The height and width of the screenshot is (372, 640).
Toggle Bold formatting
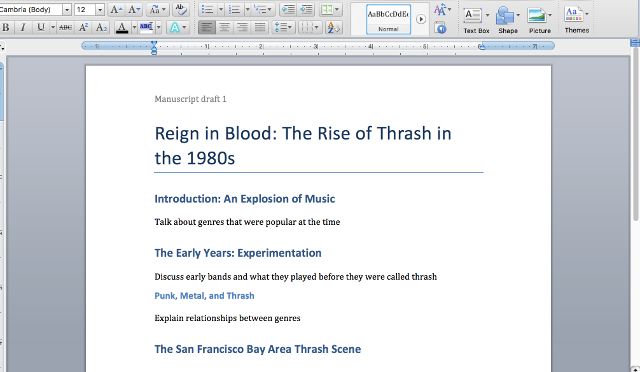(x=6, y=27)
